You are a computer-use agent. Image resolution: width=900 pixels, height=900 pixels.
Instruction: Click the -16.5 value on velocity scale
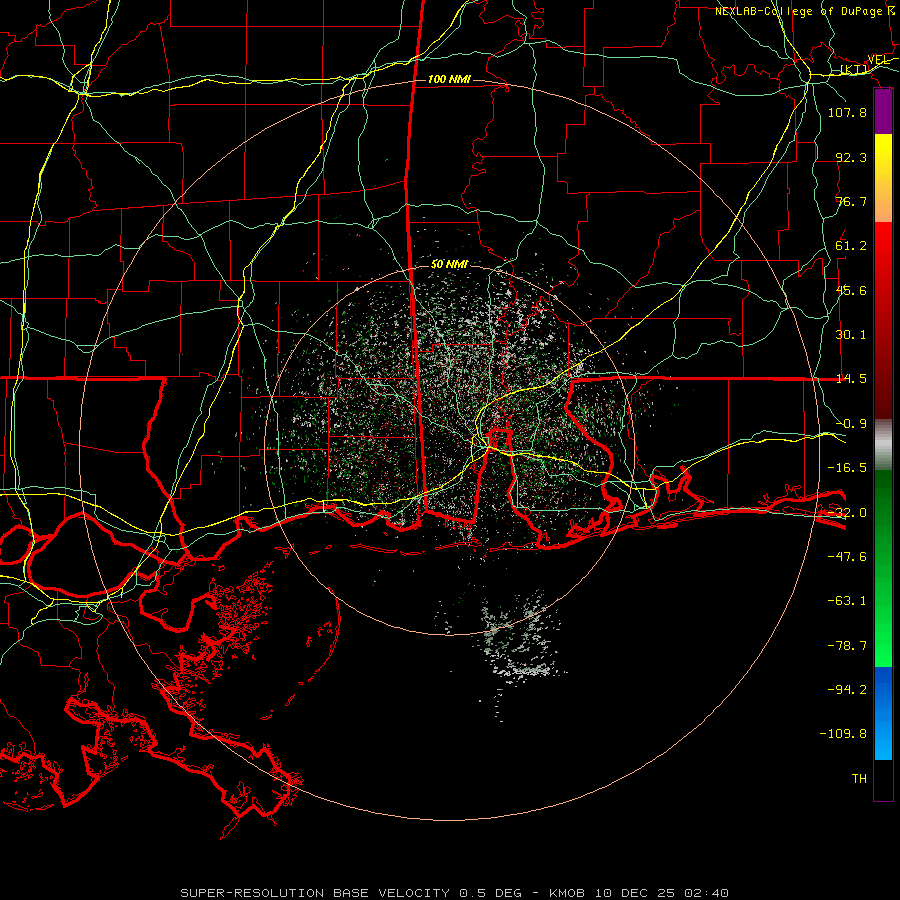click(847, 468)
